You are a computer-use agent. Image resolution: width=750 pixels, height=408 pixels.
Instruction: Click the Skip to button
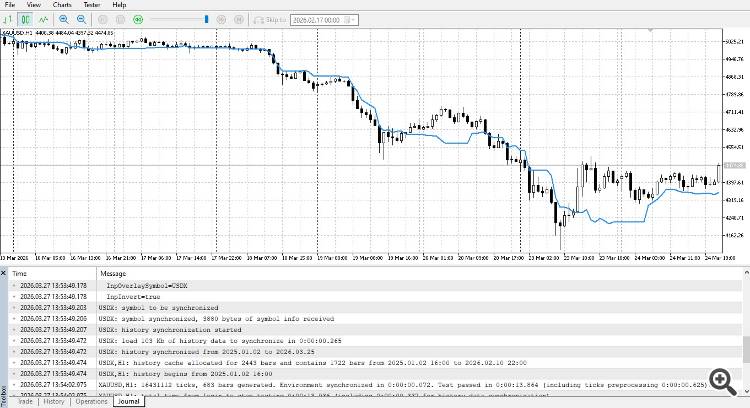click(x=270, y=20)
